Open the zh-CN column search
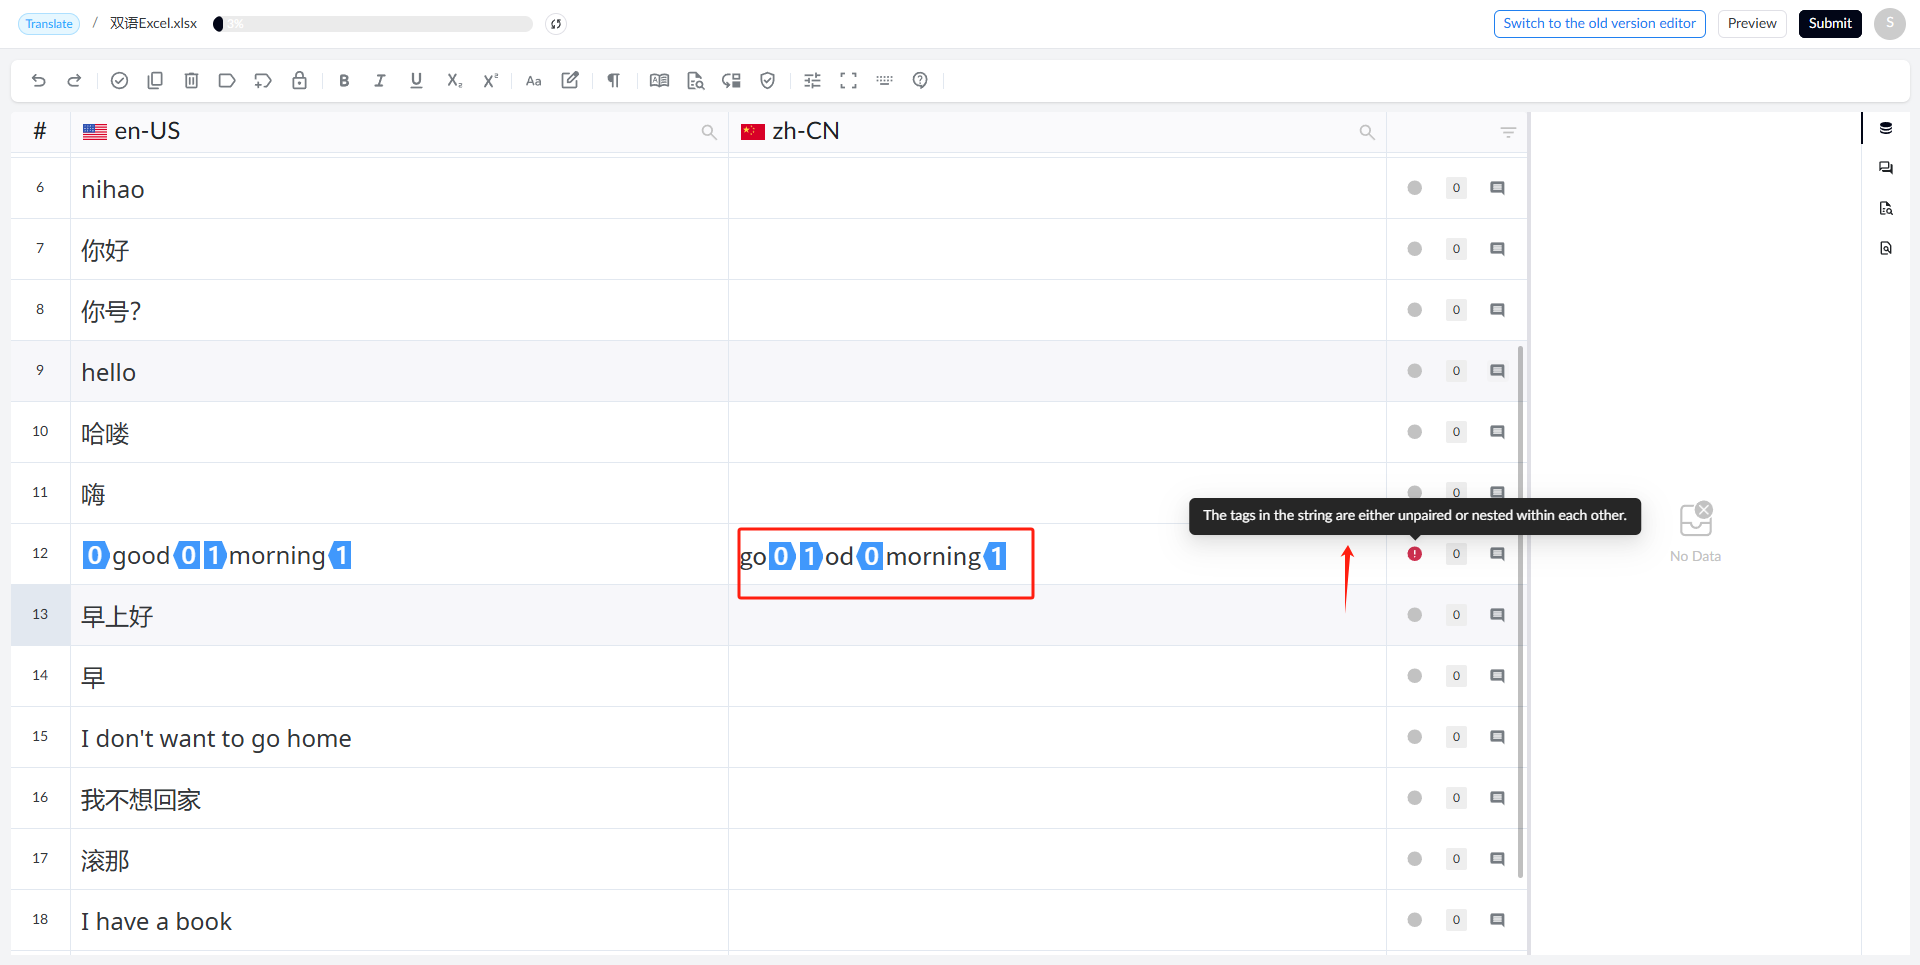Viewport: 1920px width, 965px height. click(1367, 132)
